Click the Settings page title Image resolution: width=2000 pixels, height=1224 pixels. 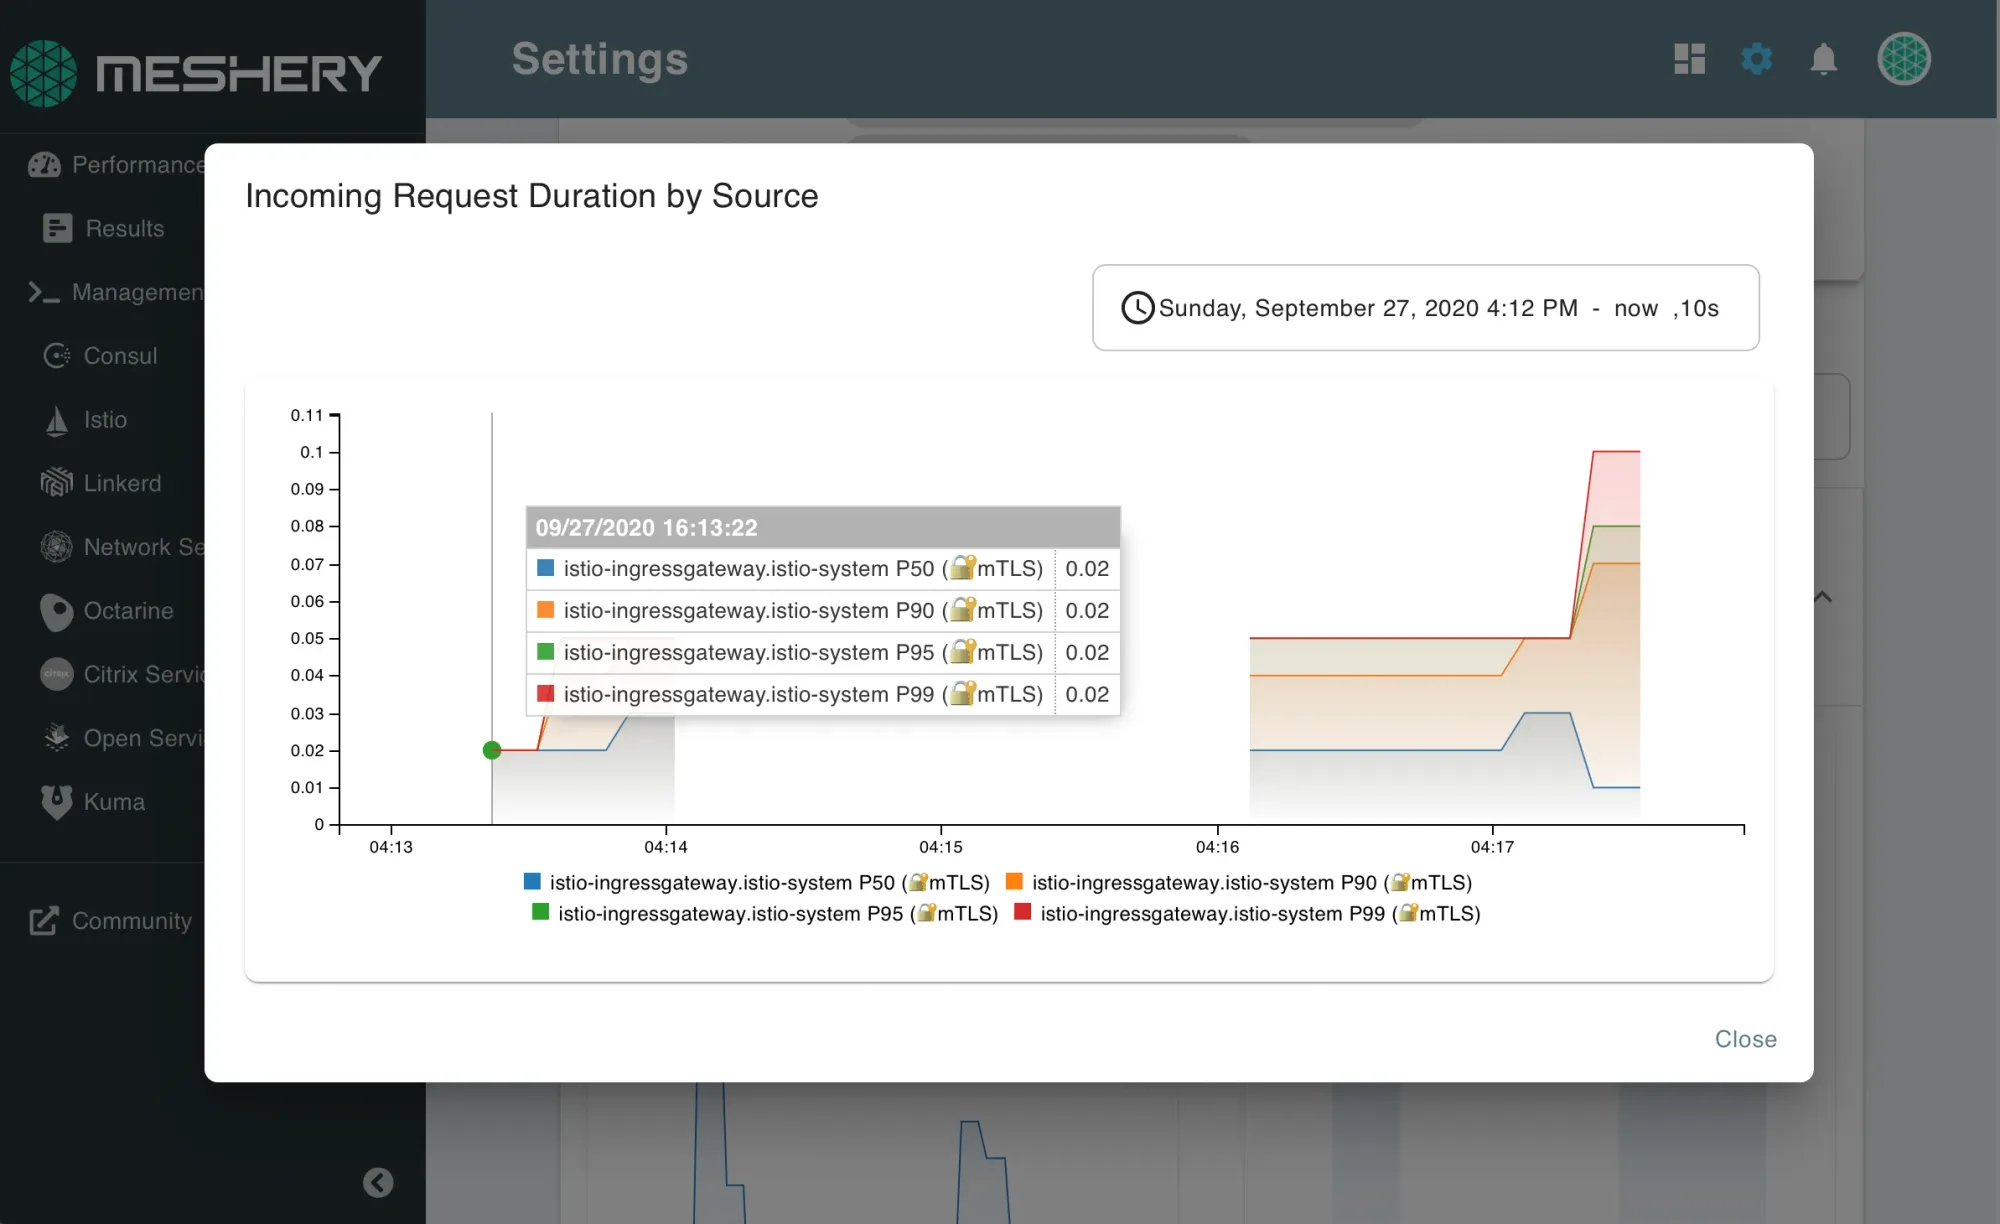point(600,59)
